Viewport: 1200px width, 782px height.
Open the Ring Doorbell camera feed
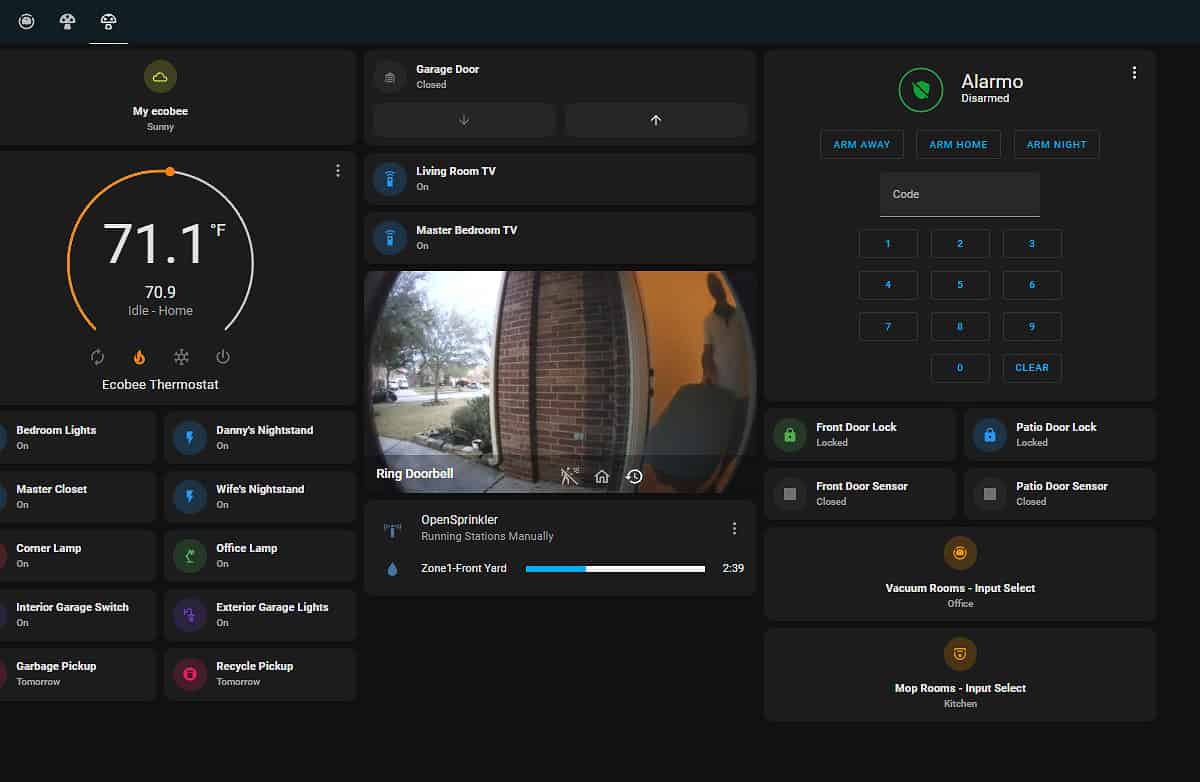pyautogui.click(x=560, y=381)
